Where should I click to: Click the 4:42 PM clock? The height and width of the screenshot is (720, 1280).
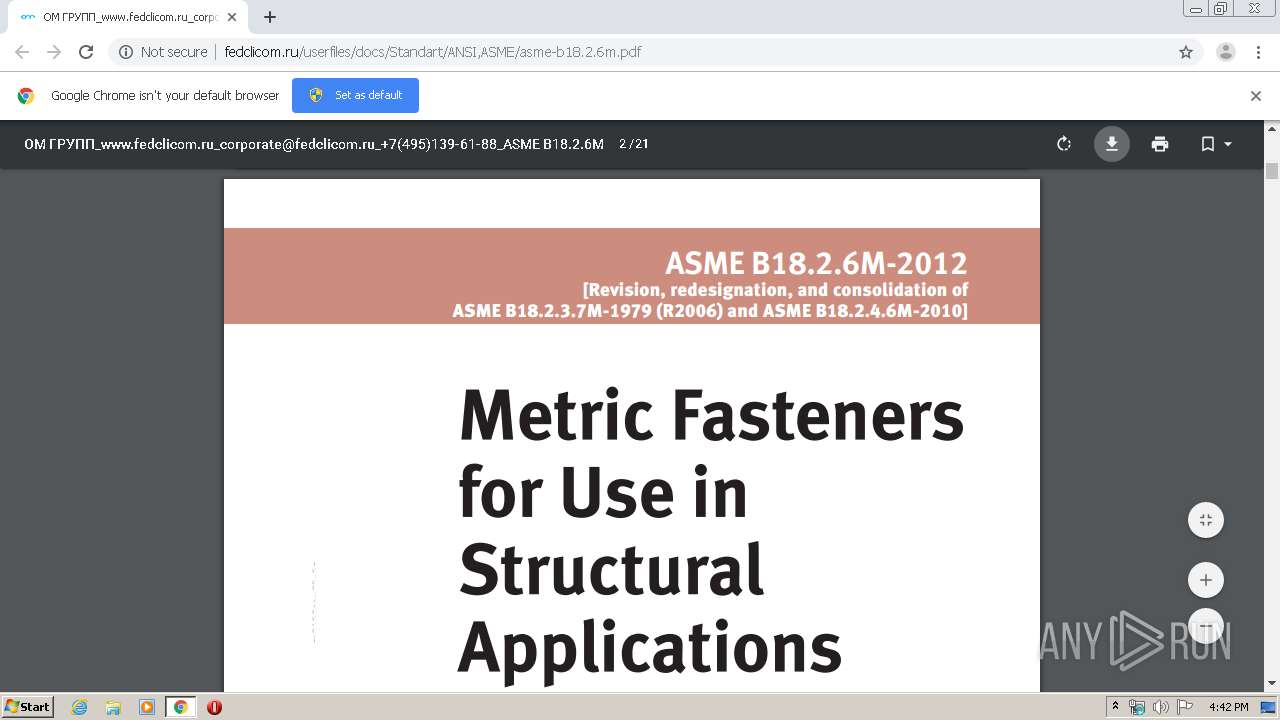(x=1228, y=707)
